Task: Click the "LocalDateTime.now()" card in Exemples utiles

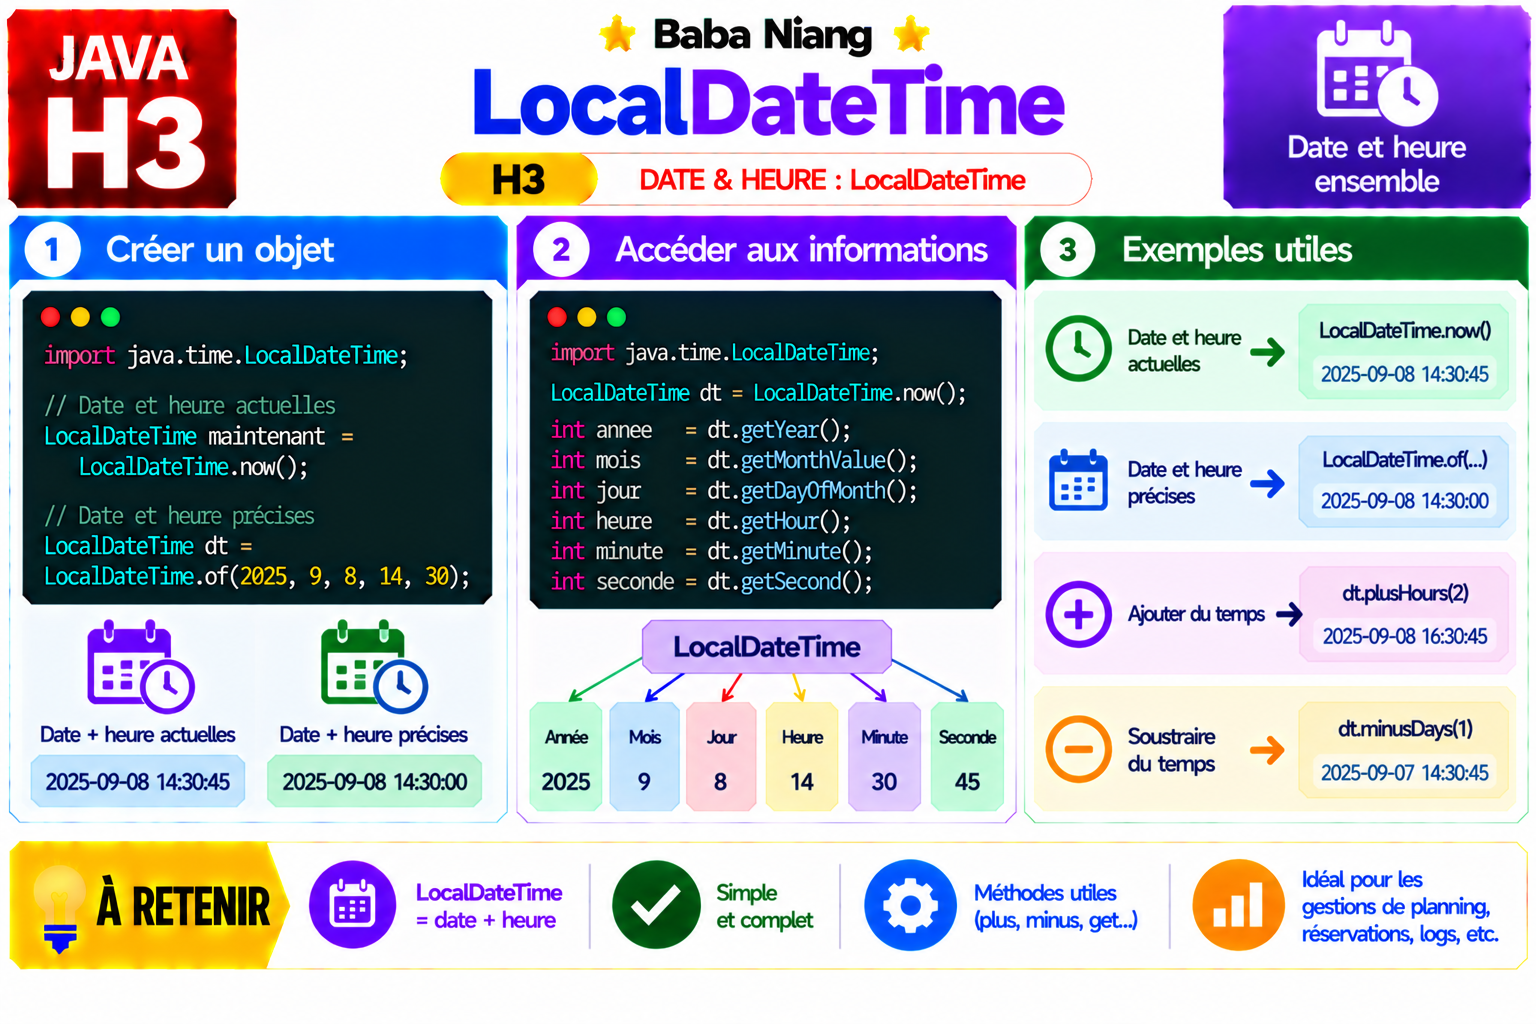Action: tap(1405, 352)
